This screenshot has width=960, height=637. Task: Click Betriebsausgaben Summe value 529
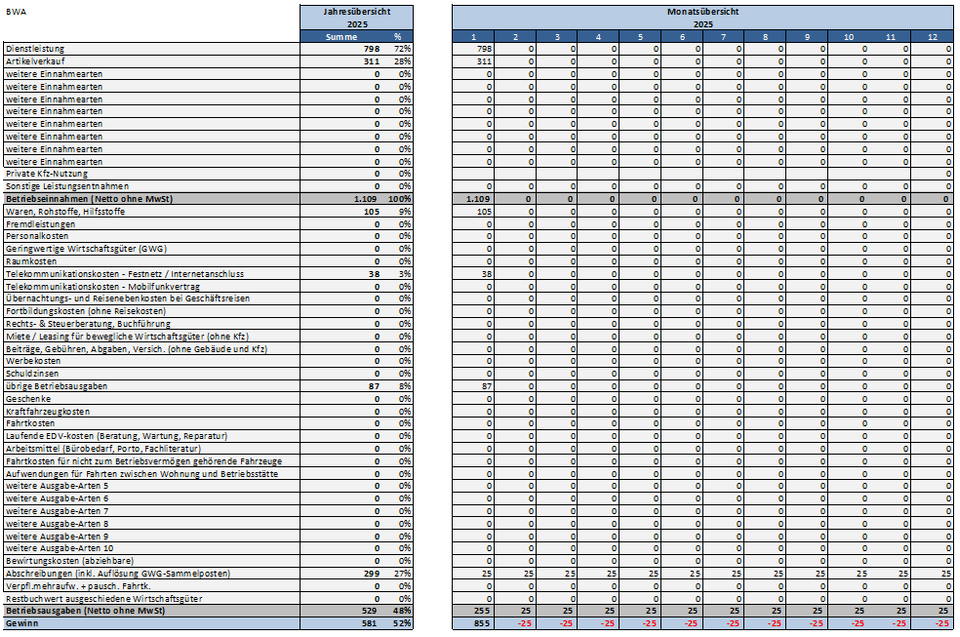click(371, 611)
